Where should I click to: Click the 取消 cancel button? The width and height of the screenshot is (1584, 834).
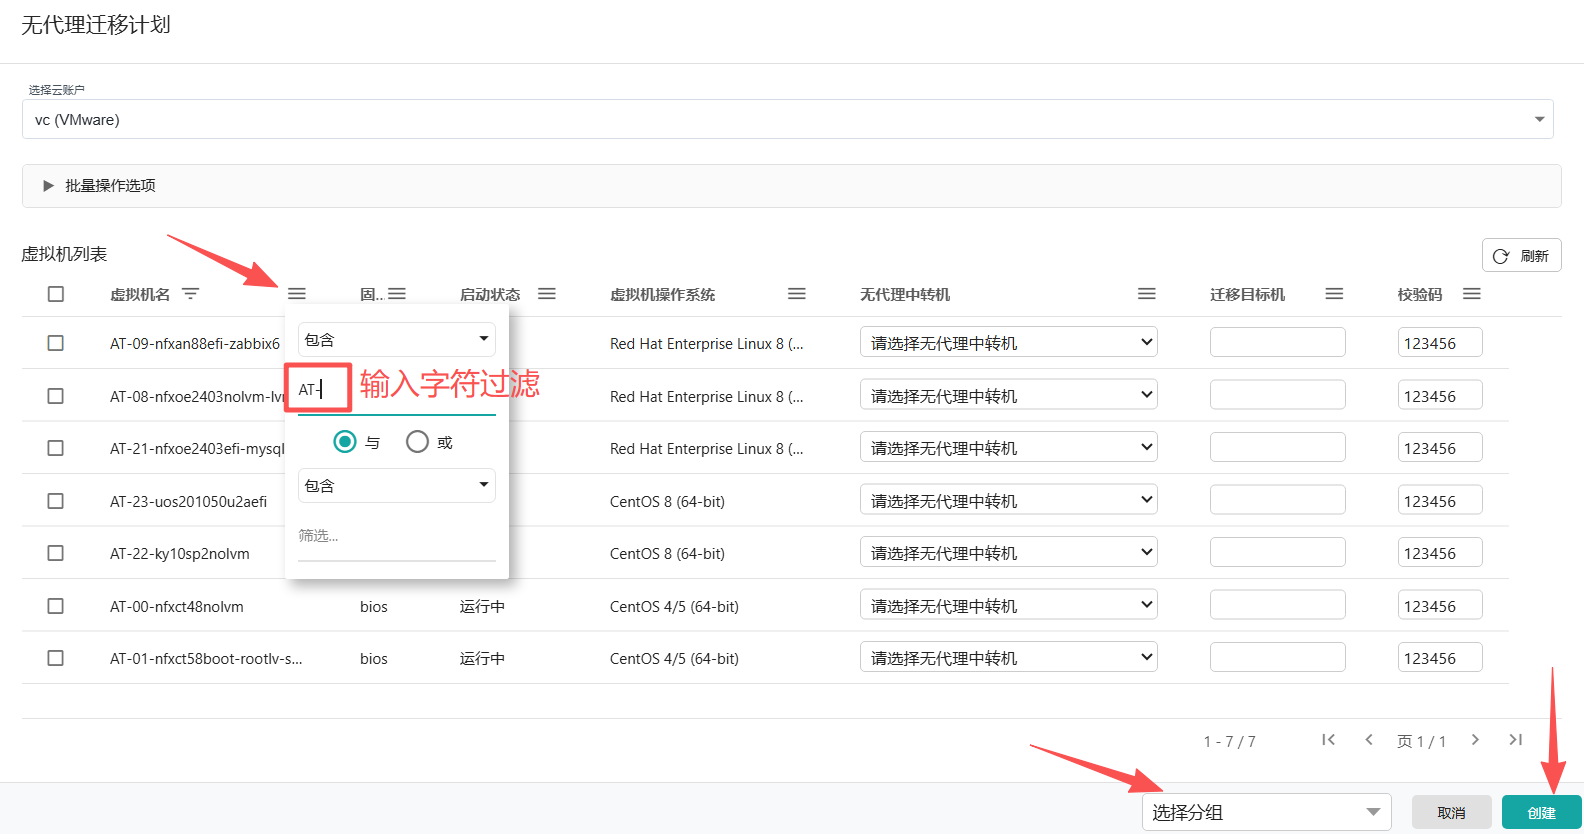coord(1451,813)
